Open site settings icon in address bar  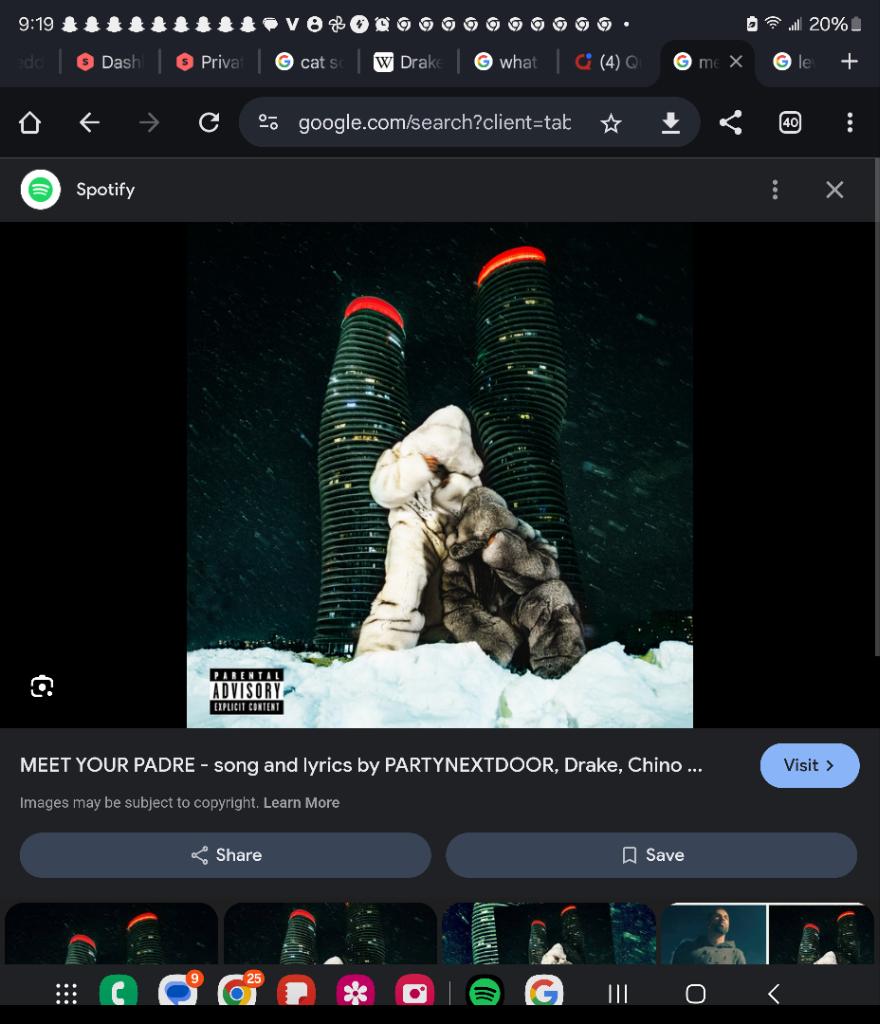[268, 122]
